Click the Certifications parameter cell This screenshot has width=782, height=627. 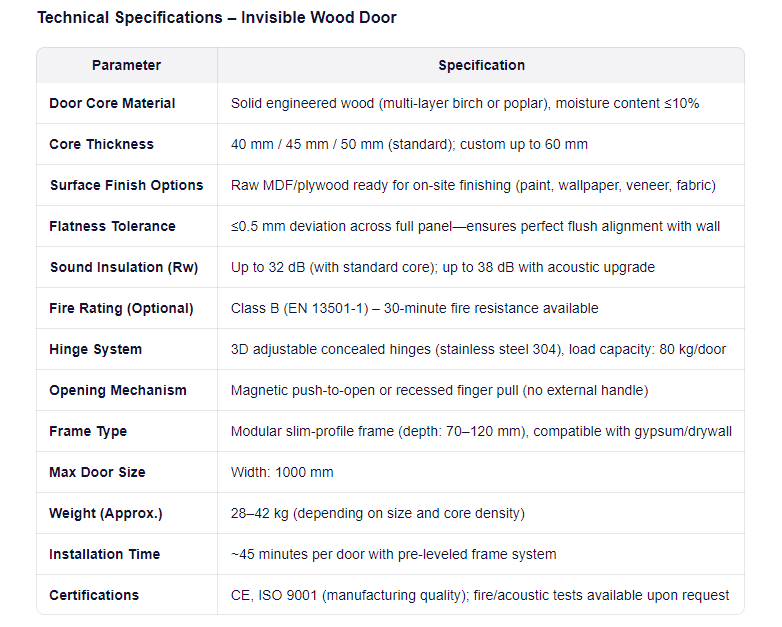click(94, 595)
